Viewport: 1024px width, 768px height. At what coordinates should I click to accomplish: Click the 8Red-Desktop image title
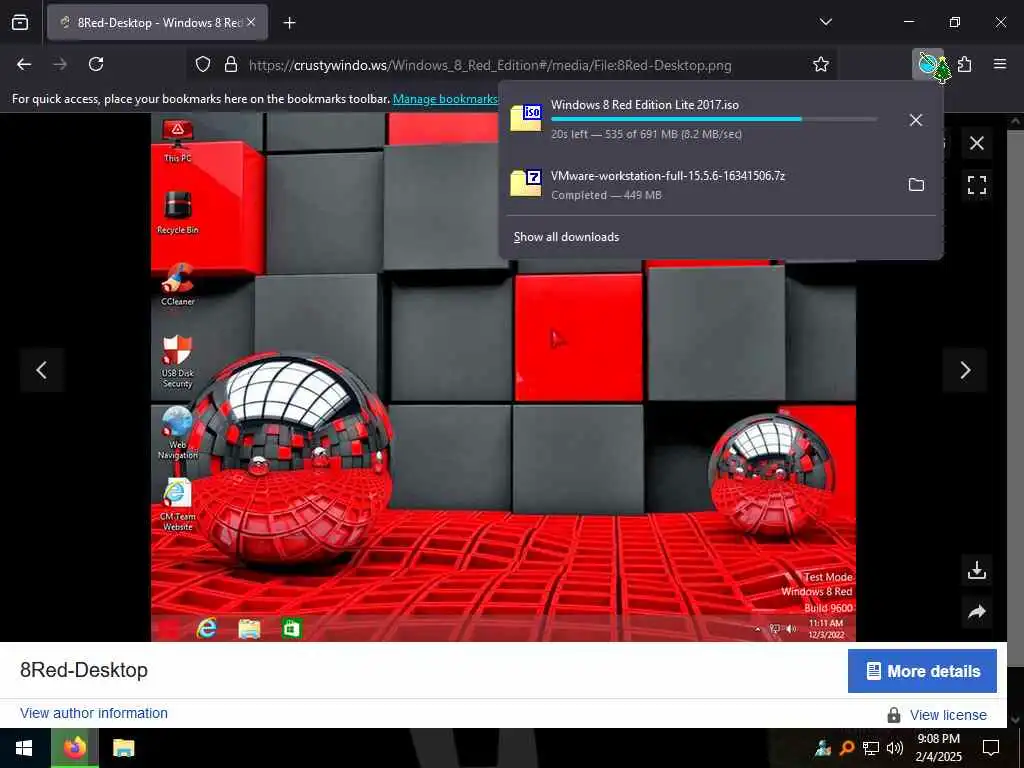click(84, 670)
